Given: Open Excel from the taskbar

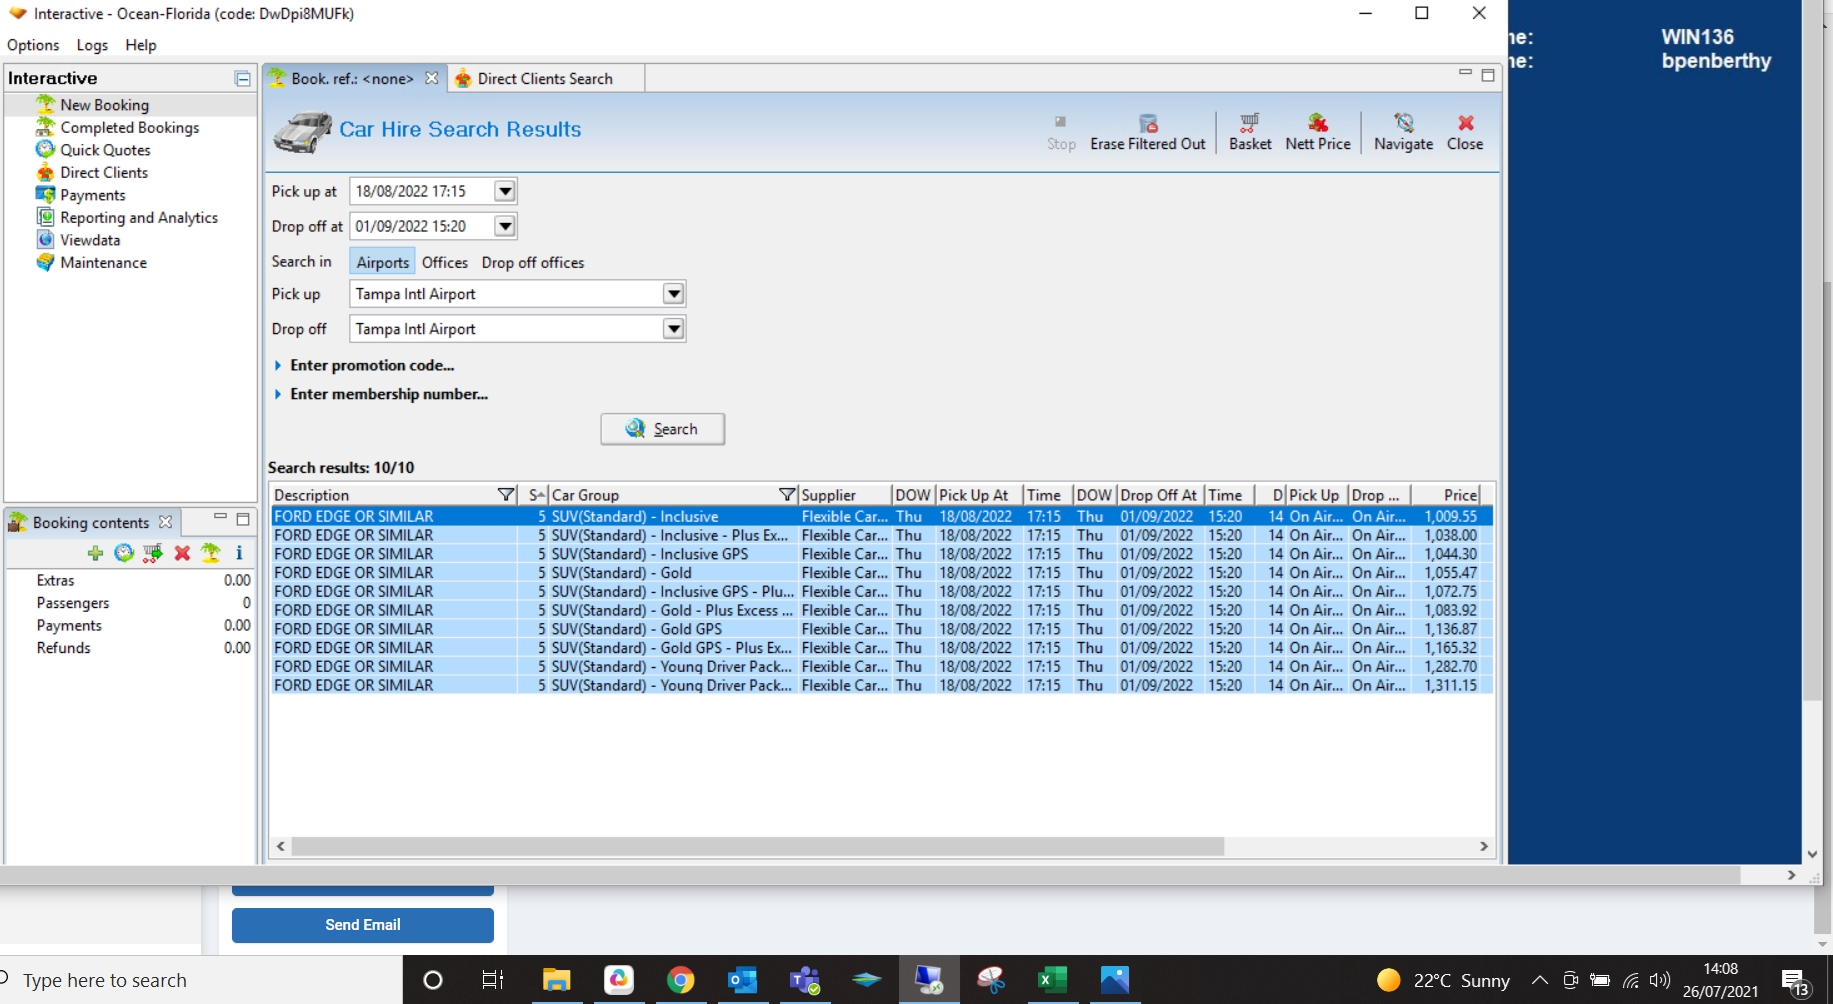Looking at the screenshot, I should coord(1052,980).
